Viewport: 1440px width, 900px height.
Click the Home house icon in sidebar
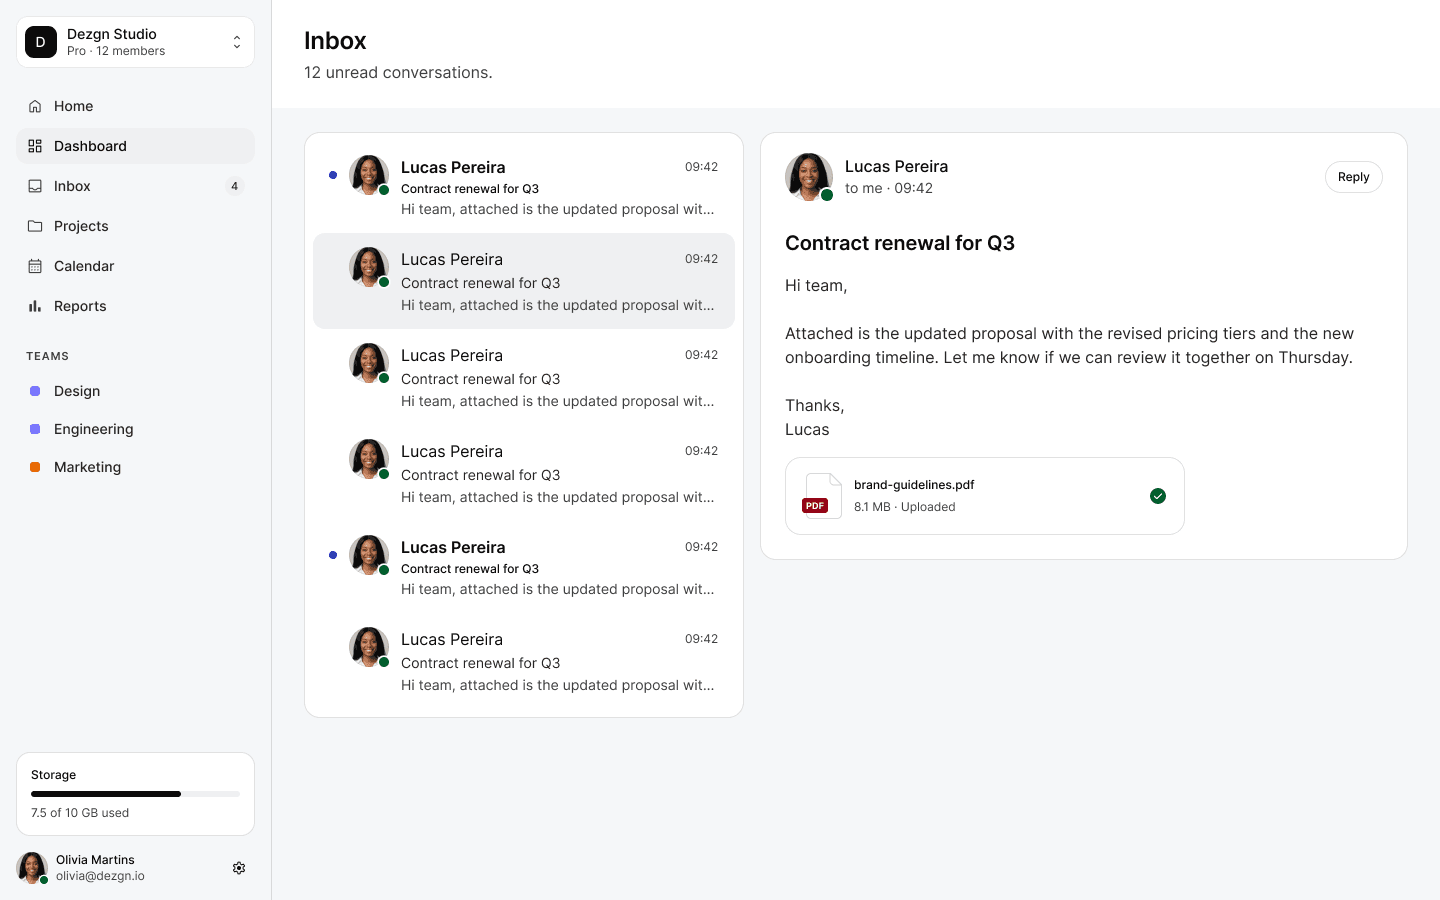coord(35,106)
